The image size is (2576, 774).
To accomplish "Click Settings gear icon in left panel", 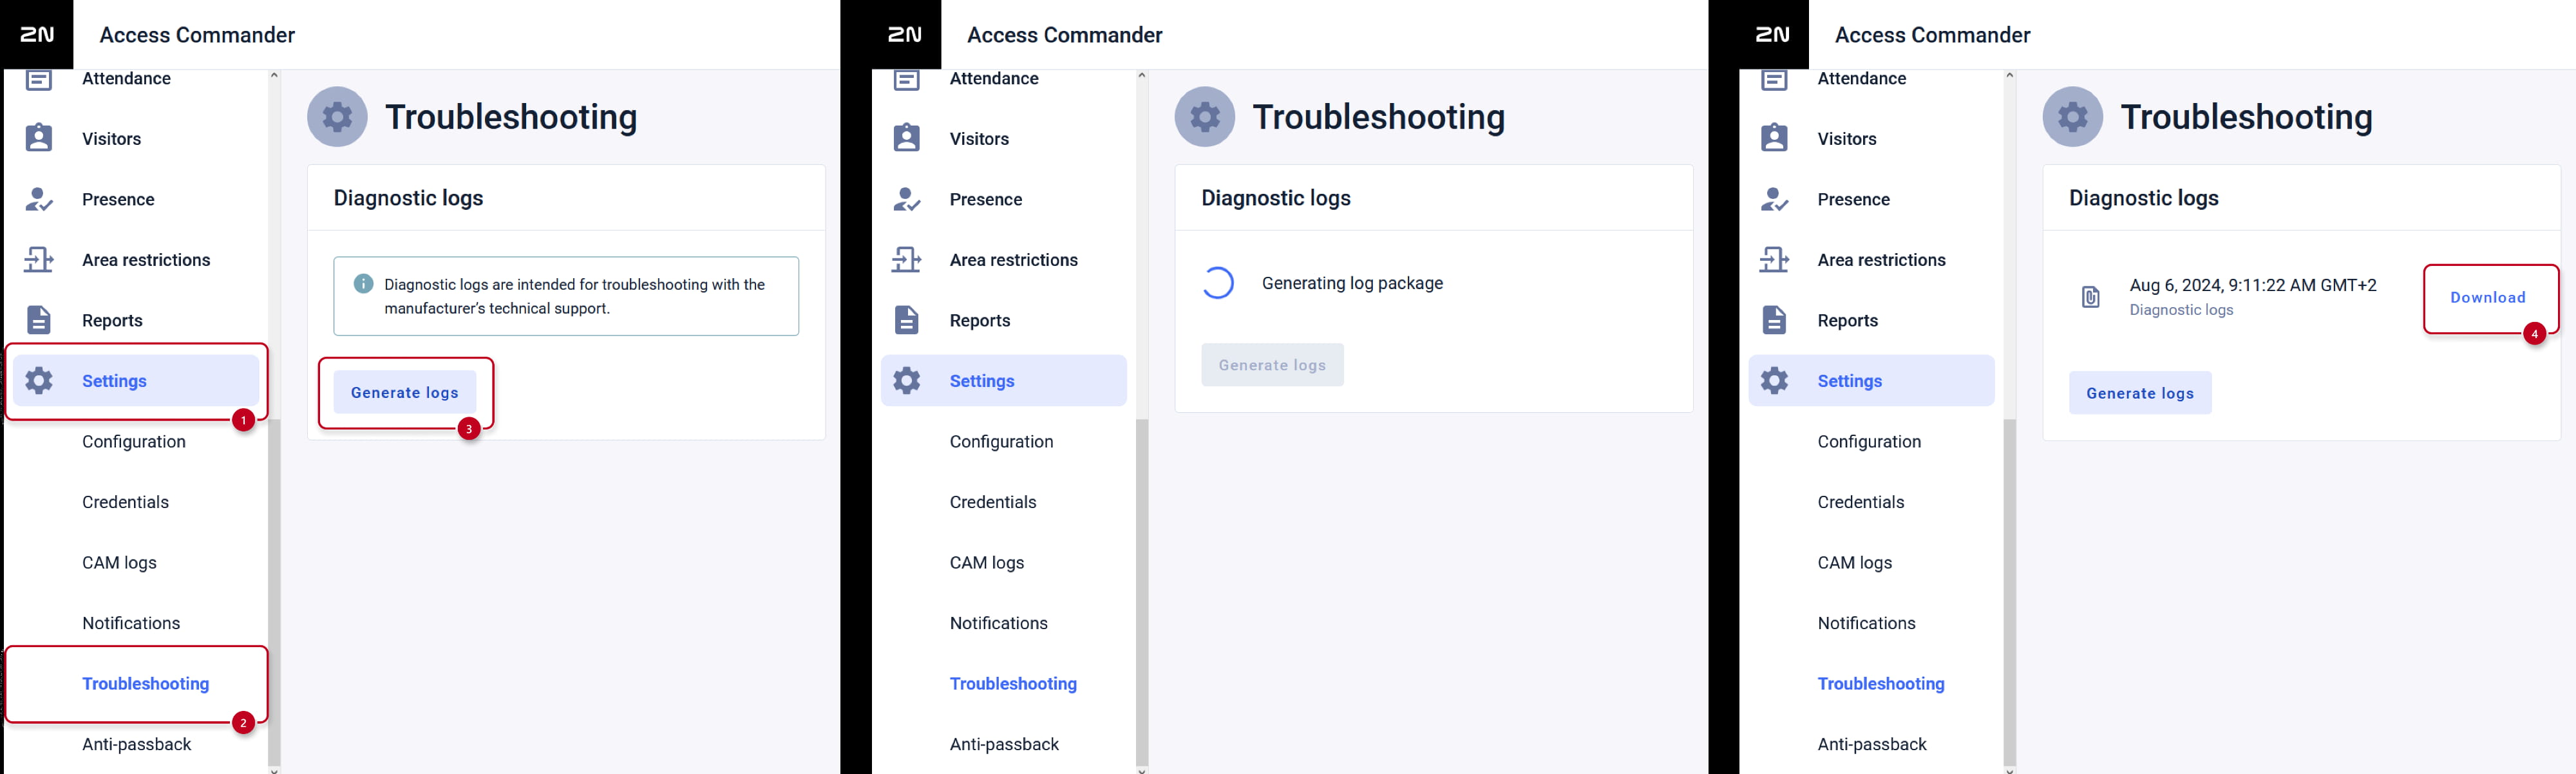I will point(39,381).
